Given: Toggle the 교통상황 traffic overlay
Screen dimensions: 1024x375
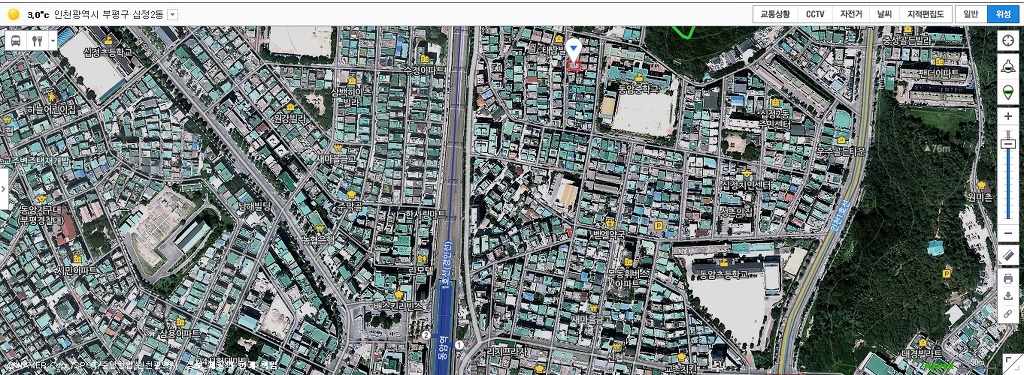Looking at the screenshot, I should click(775, 14).
